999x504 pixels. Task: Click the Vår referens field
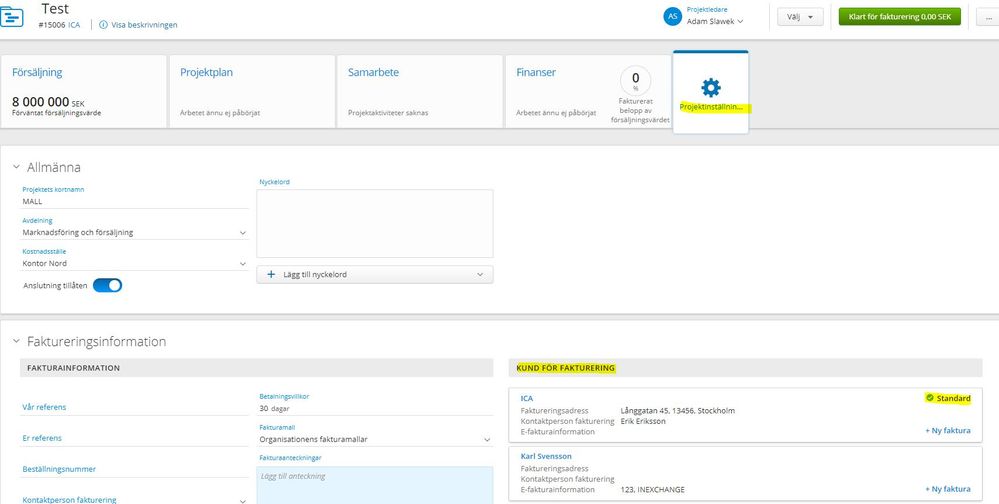(x=134, y=407)
